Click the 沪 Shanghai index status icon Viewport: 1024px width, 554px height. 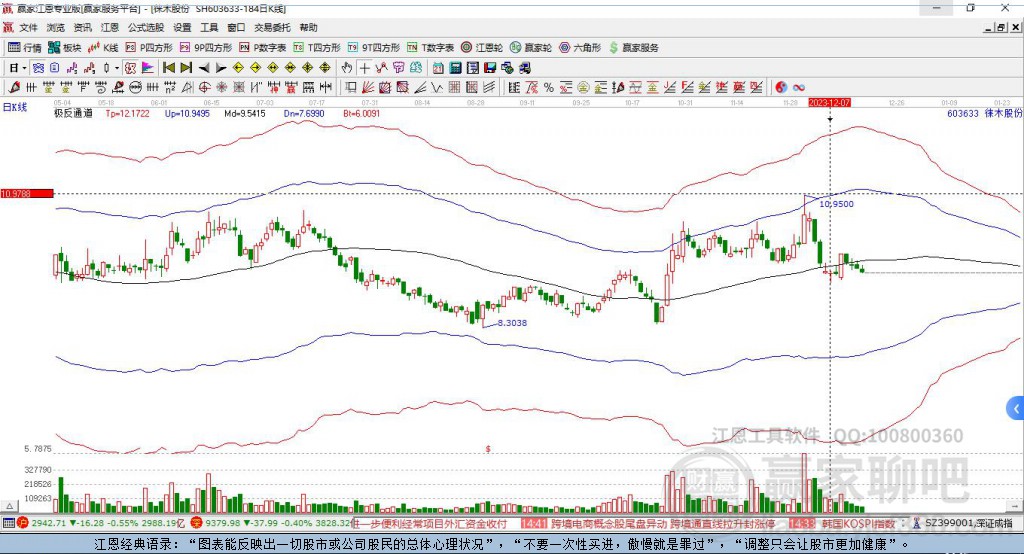coord(22,523)
